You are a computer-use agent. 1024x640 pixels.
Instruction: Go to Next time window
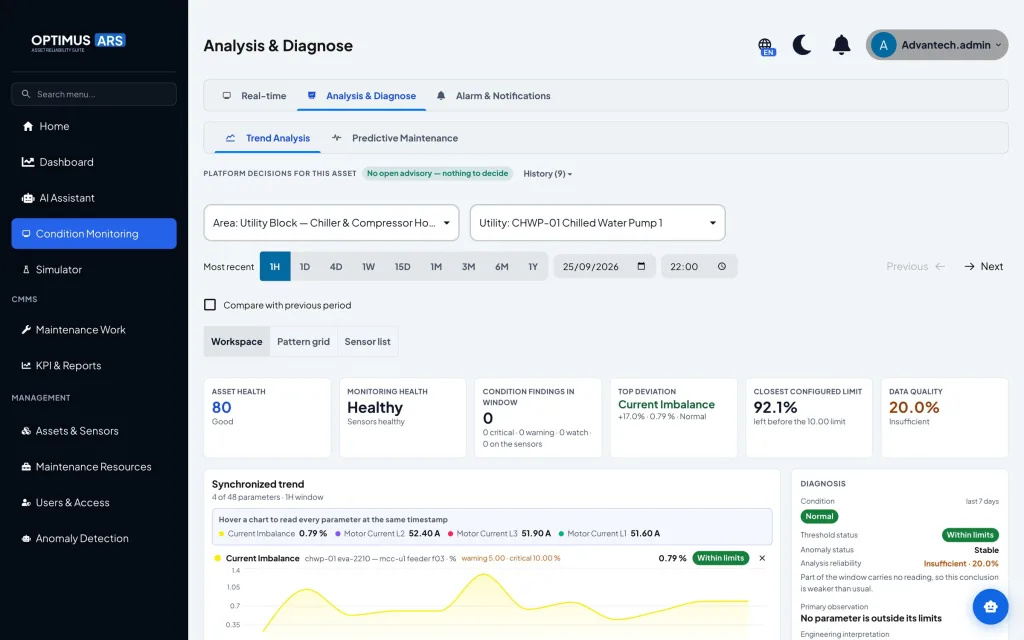(984, 266)
